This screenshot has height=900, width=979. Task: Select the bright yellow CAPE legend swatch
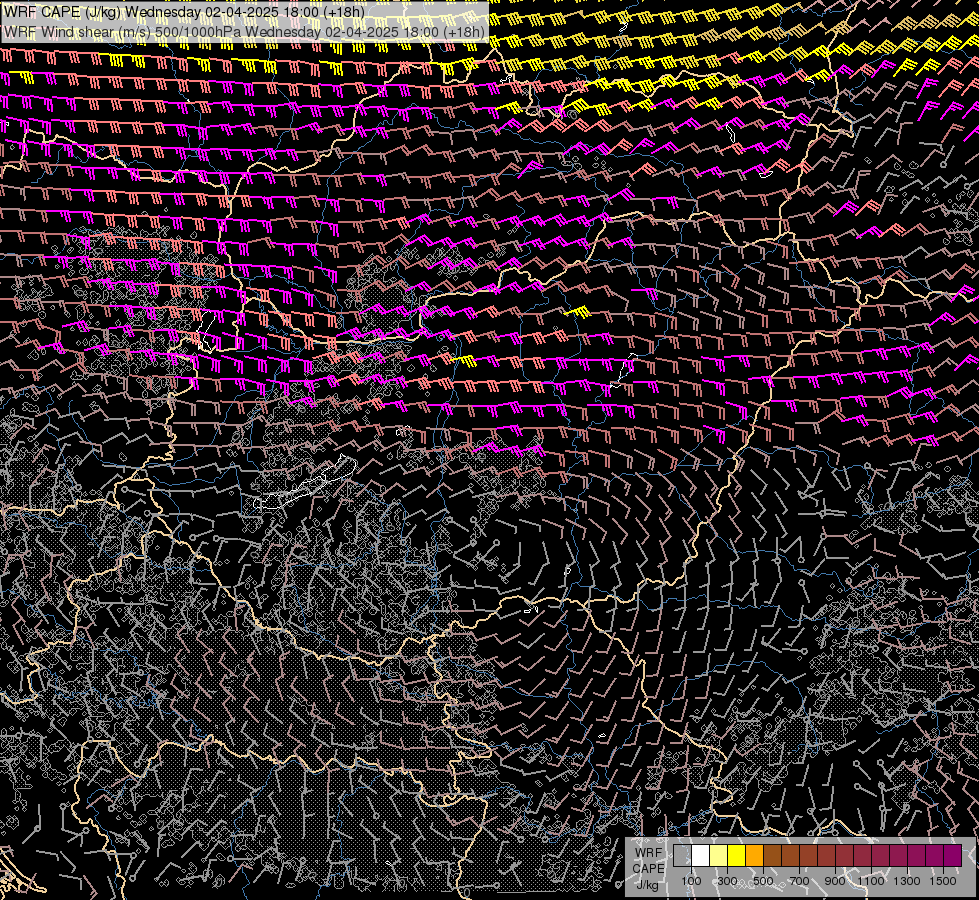737,855
